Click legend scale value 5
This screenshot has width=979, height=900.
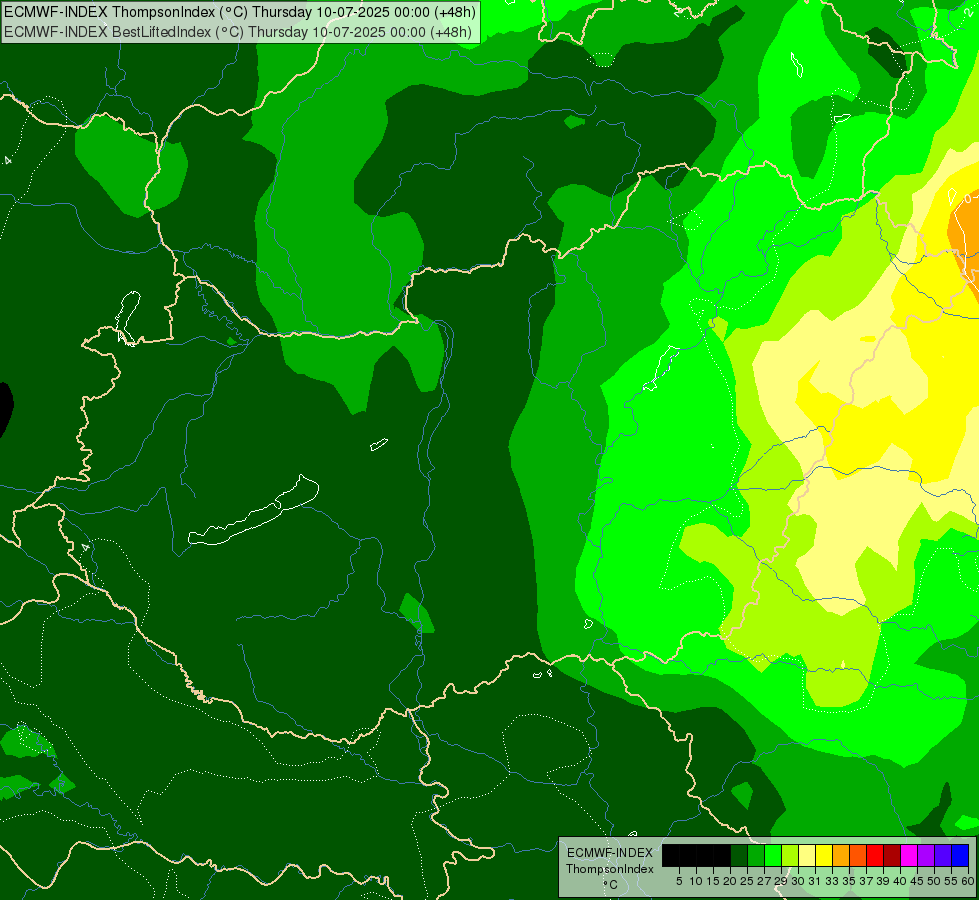coord(679,881)
